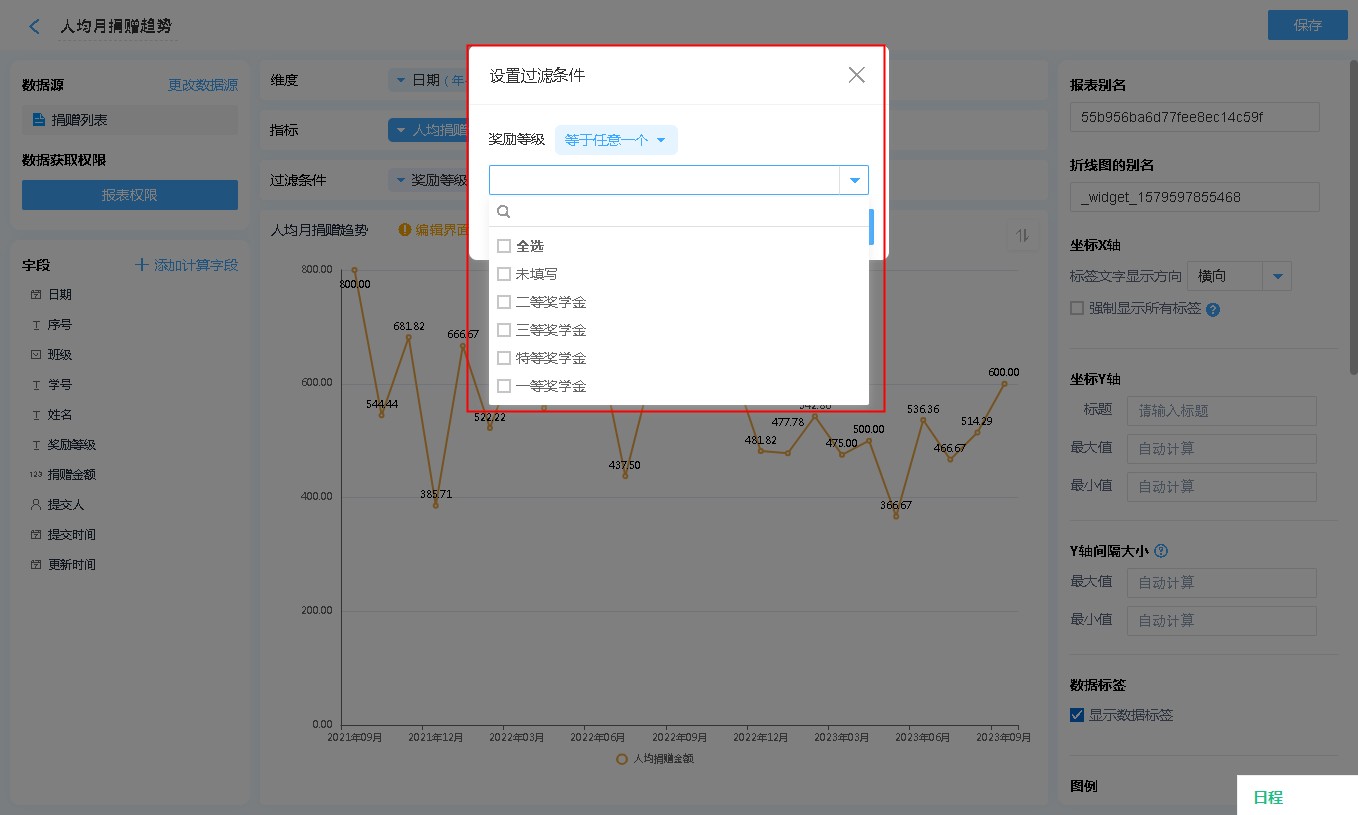Check the 全选 checkbox
This screenshot has height=815, width=1358.
[504, 246]
